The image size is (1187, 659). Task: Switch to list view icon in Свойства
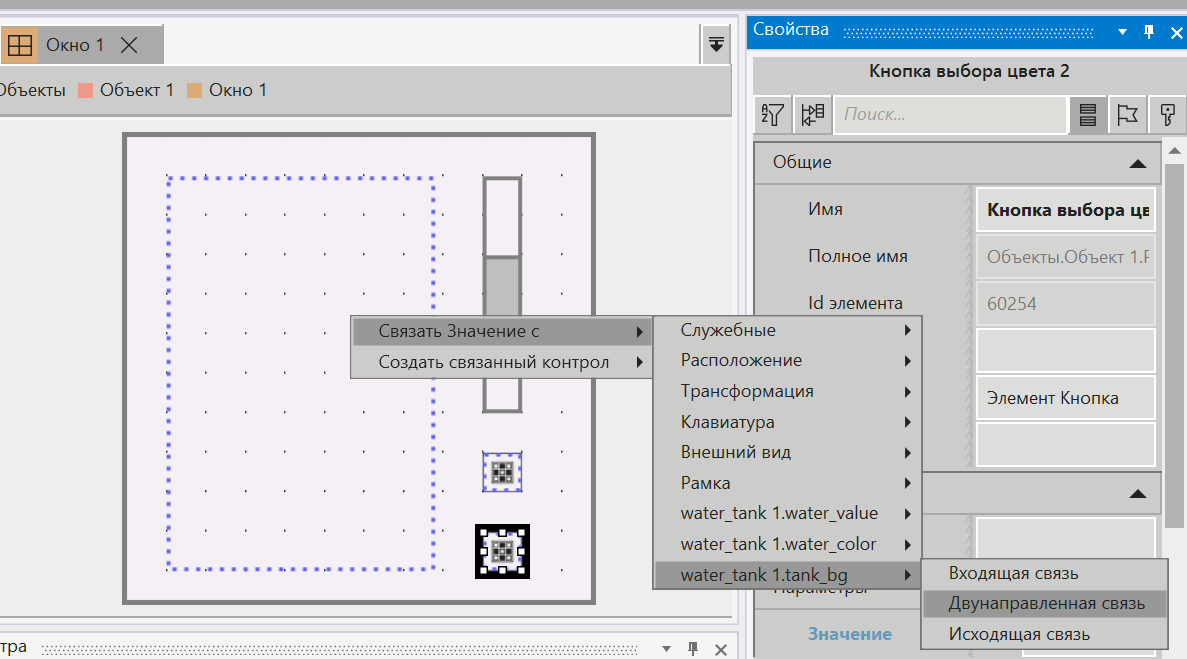[1088, 115]
